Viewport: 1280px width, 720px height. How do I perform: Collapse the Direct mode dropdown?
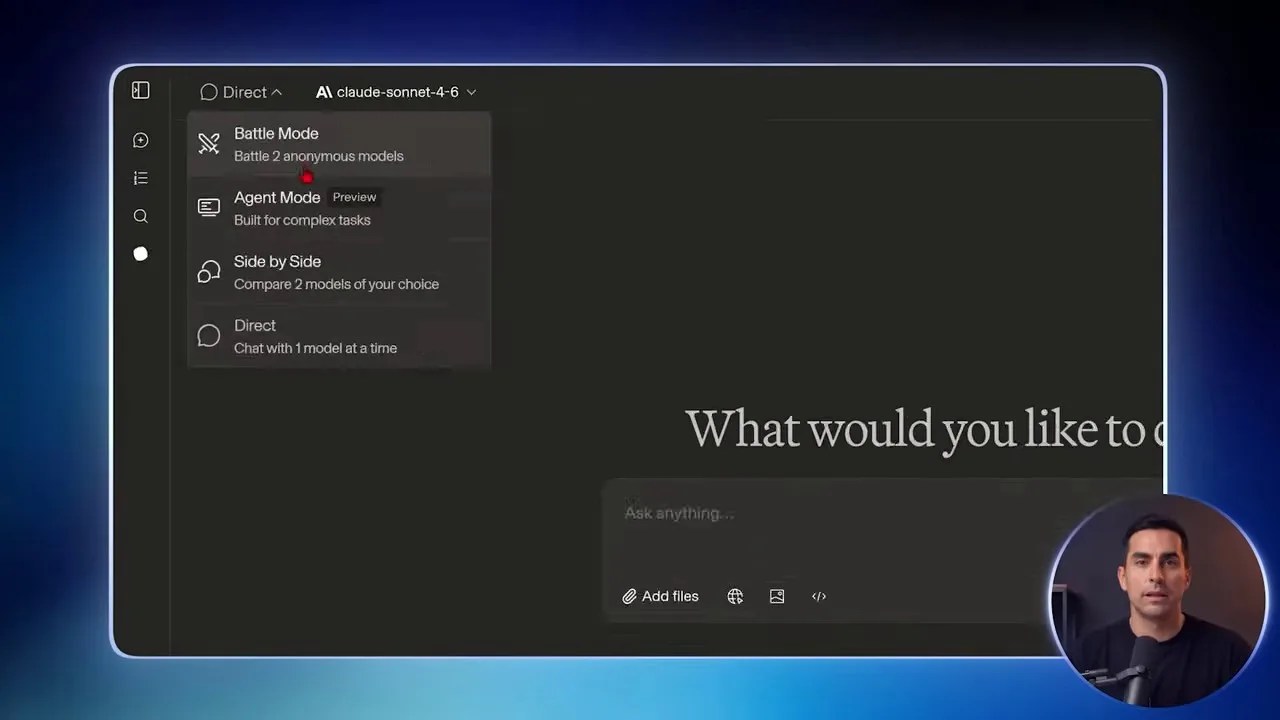(241, 92)
